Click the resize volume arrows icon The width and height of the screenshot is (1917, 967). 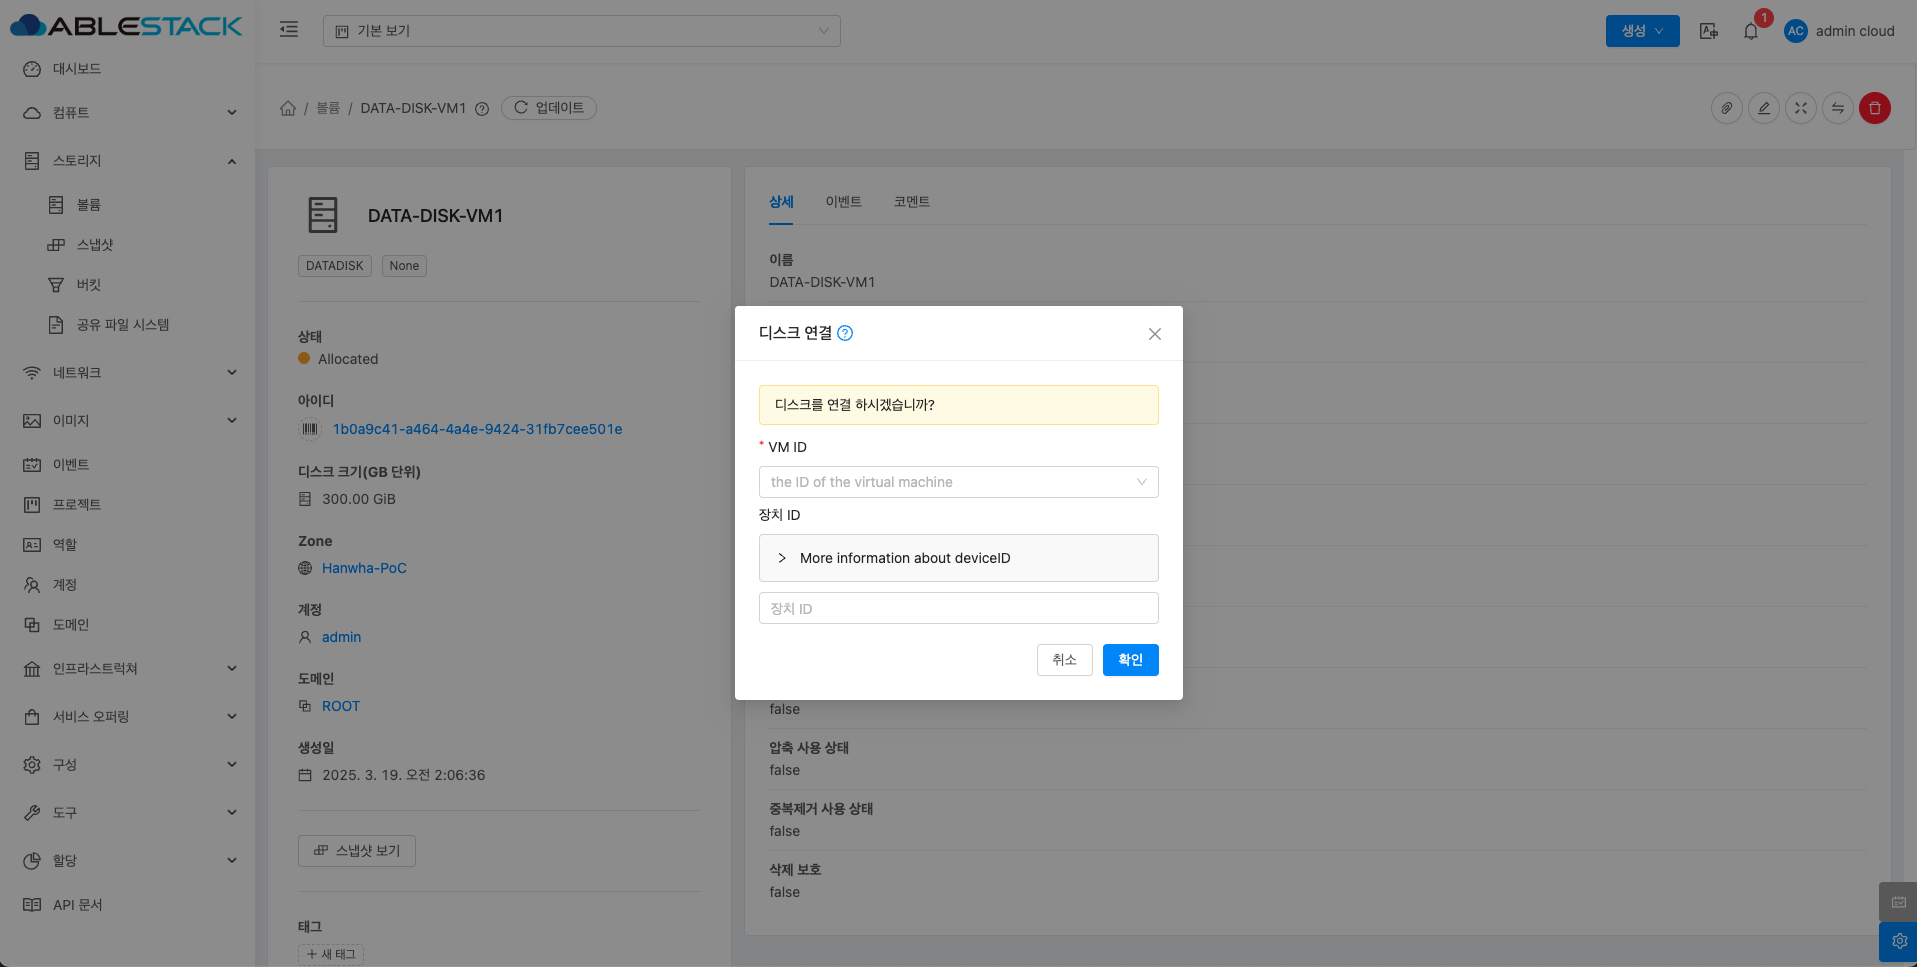[x=1801, y=108]
